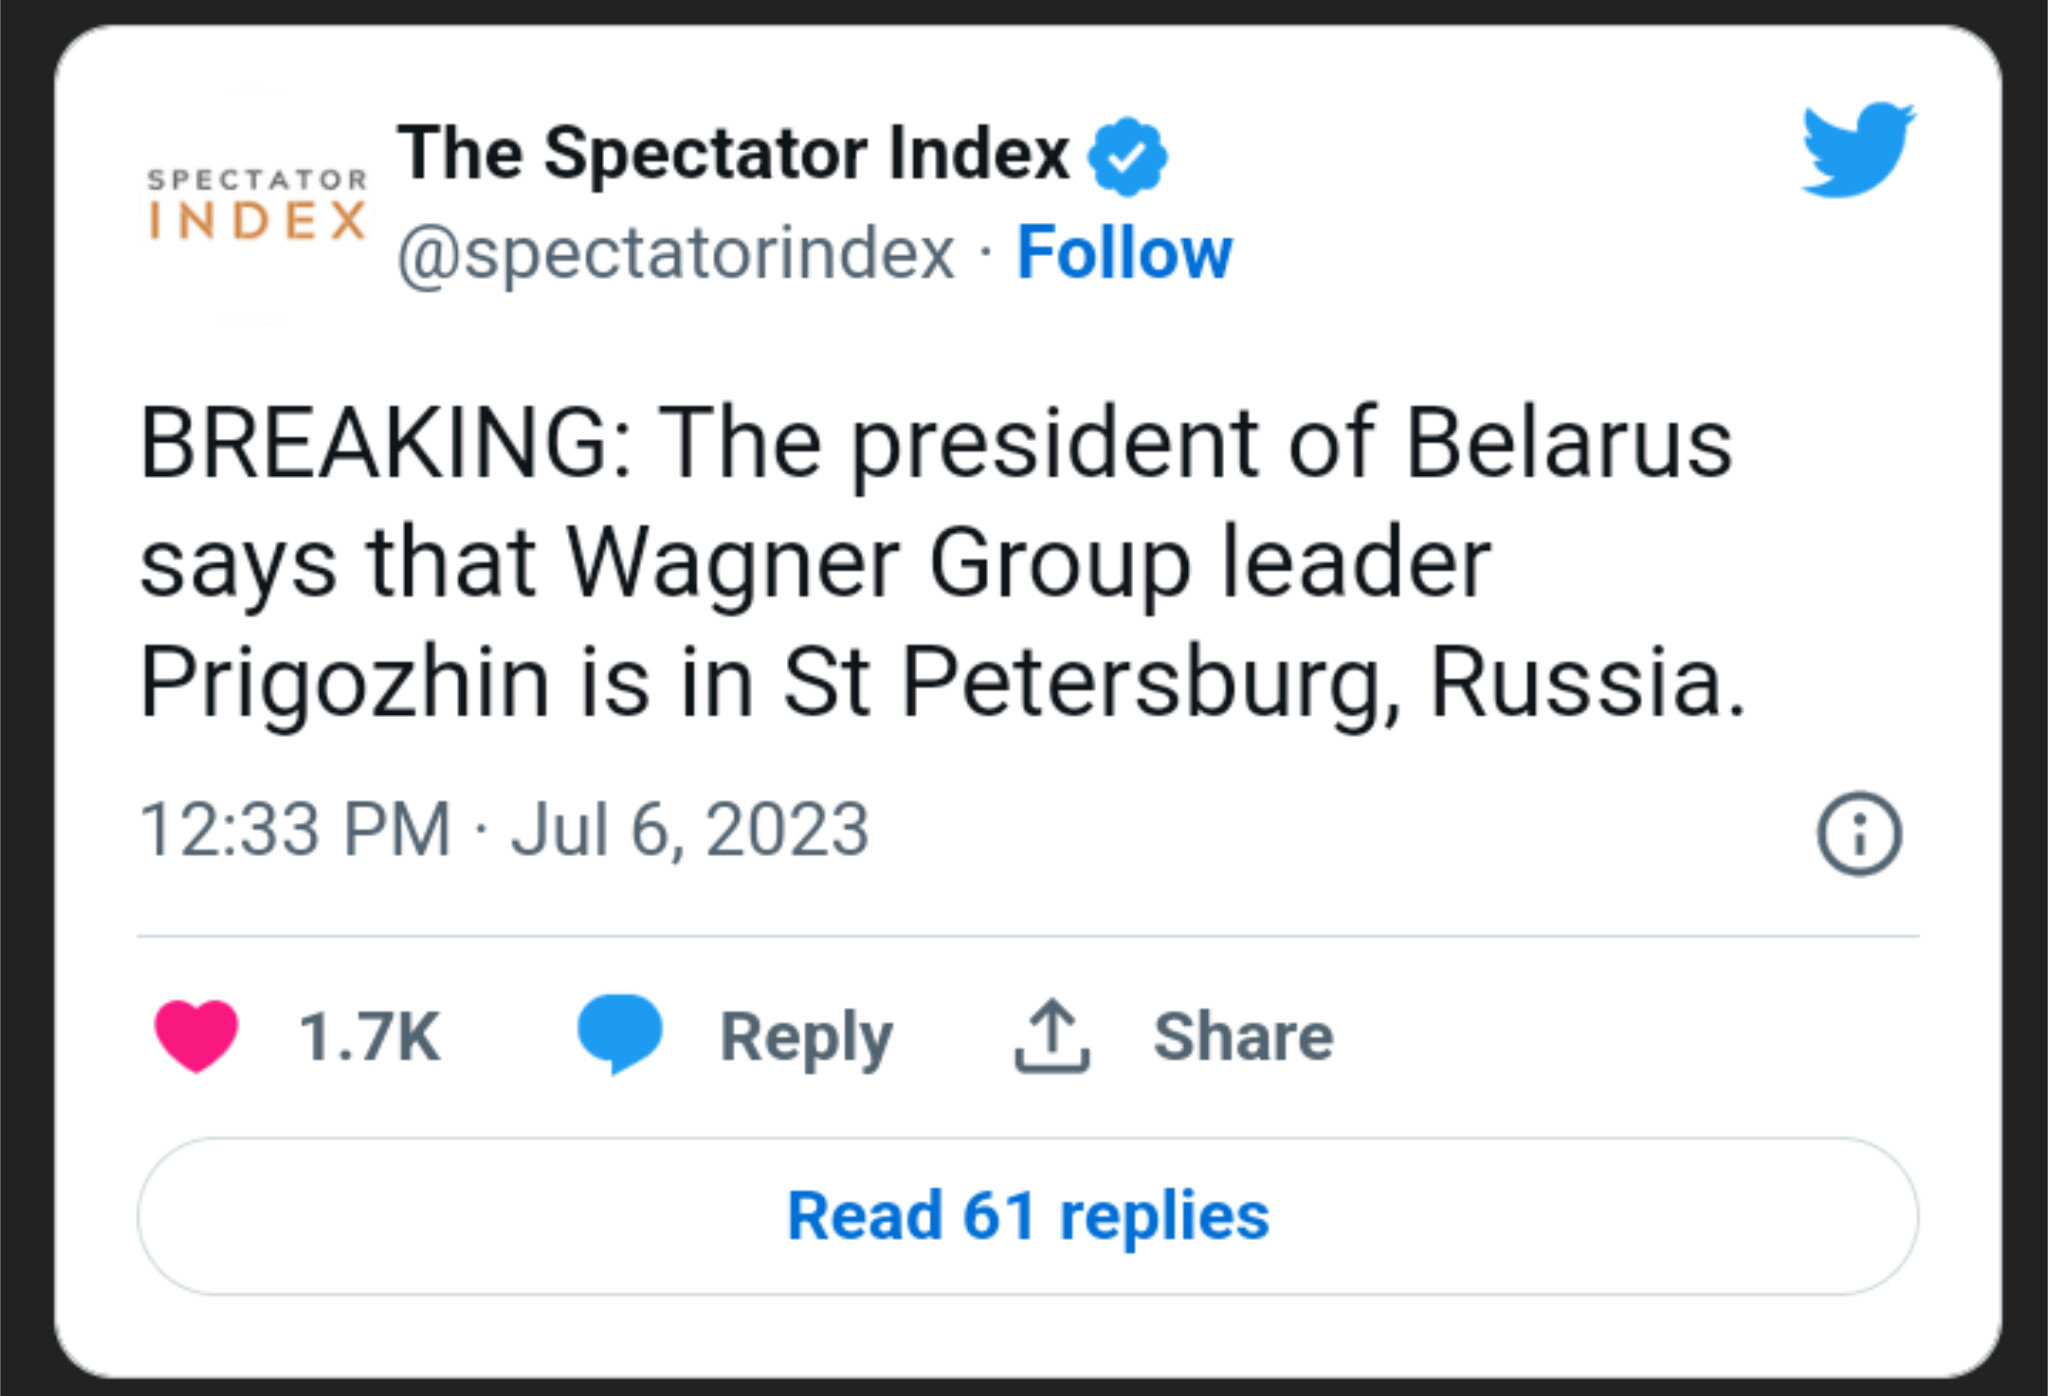Open the Spectator Index profile avatar
2048x1396 pixels.
click(257, 205)
